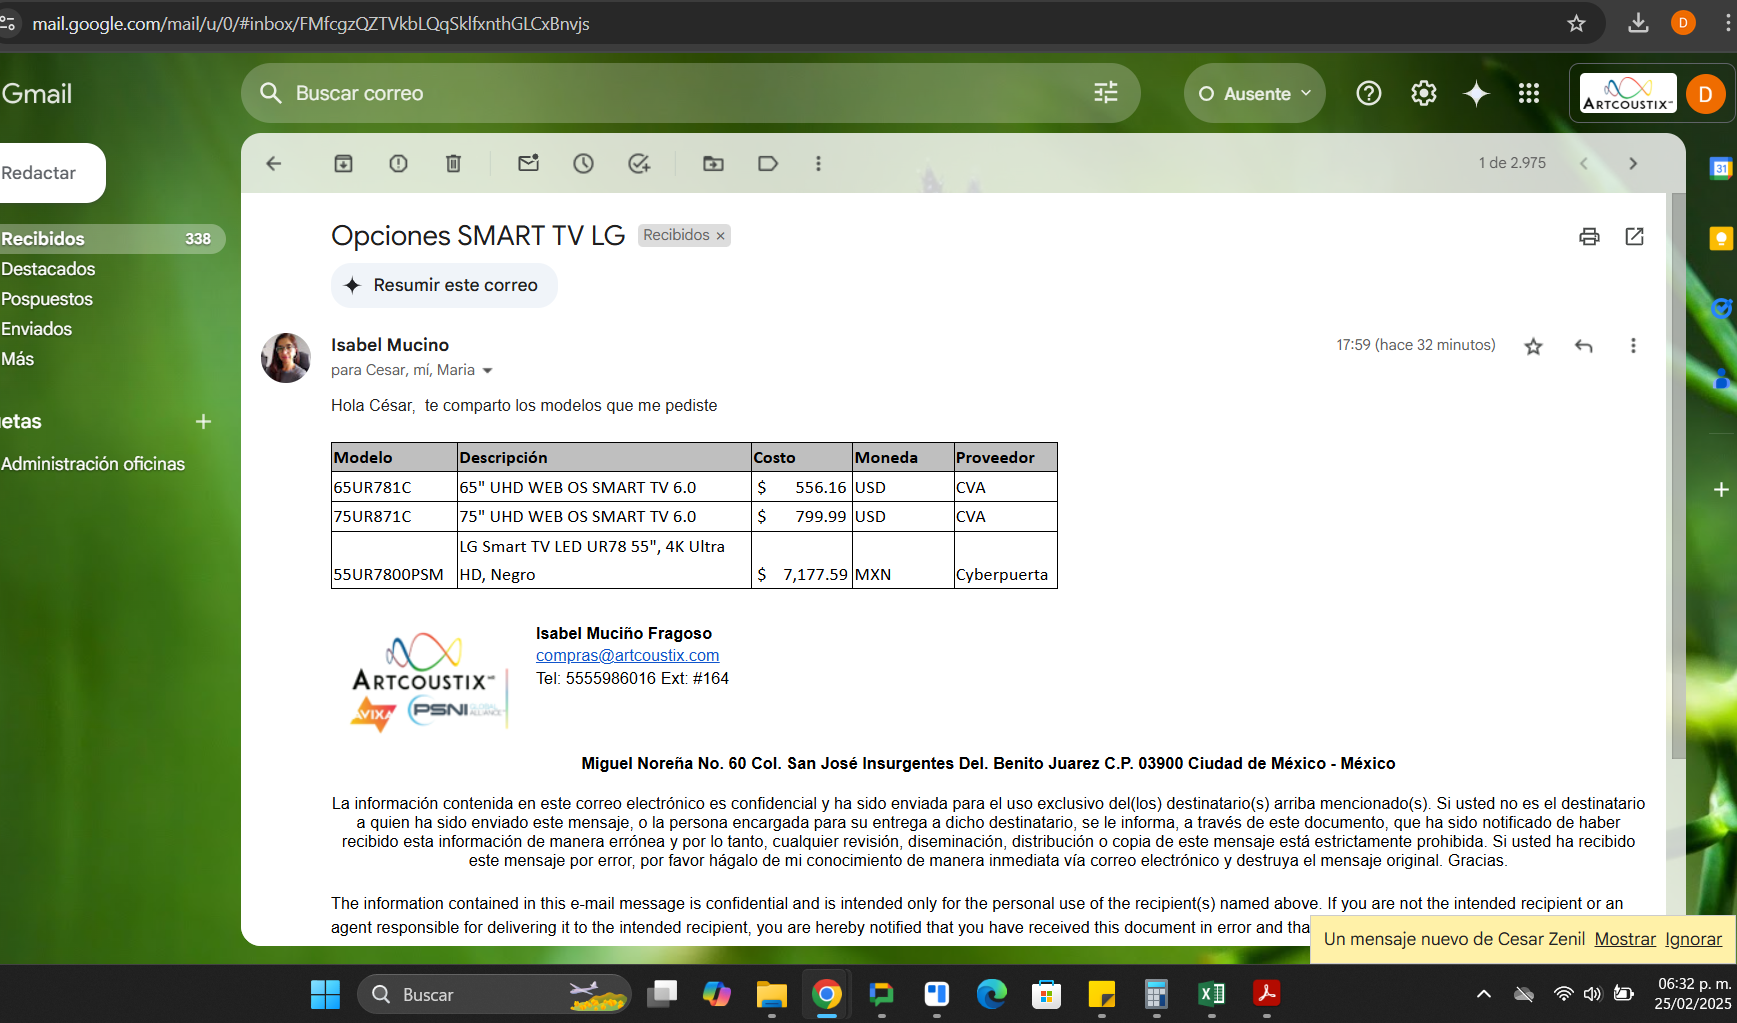The height and width of the screenshot is (1023, 1737).
Task: Click the taskbar clock and date
Action: [x=1693, y=994]
